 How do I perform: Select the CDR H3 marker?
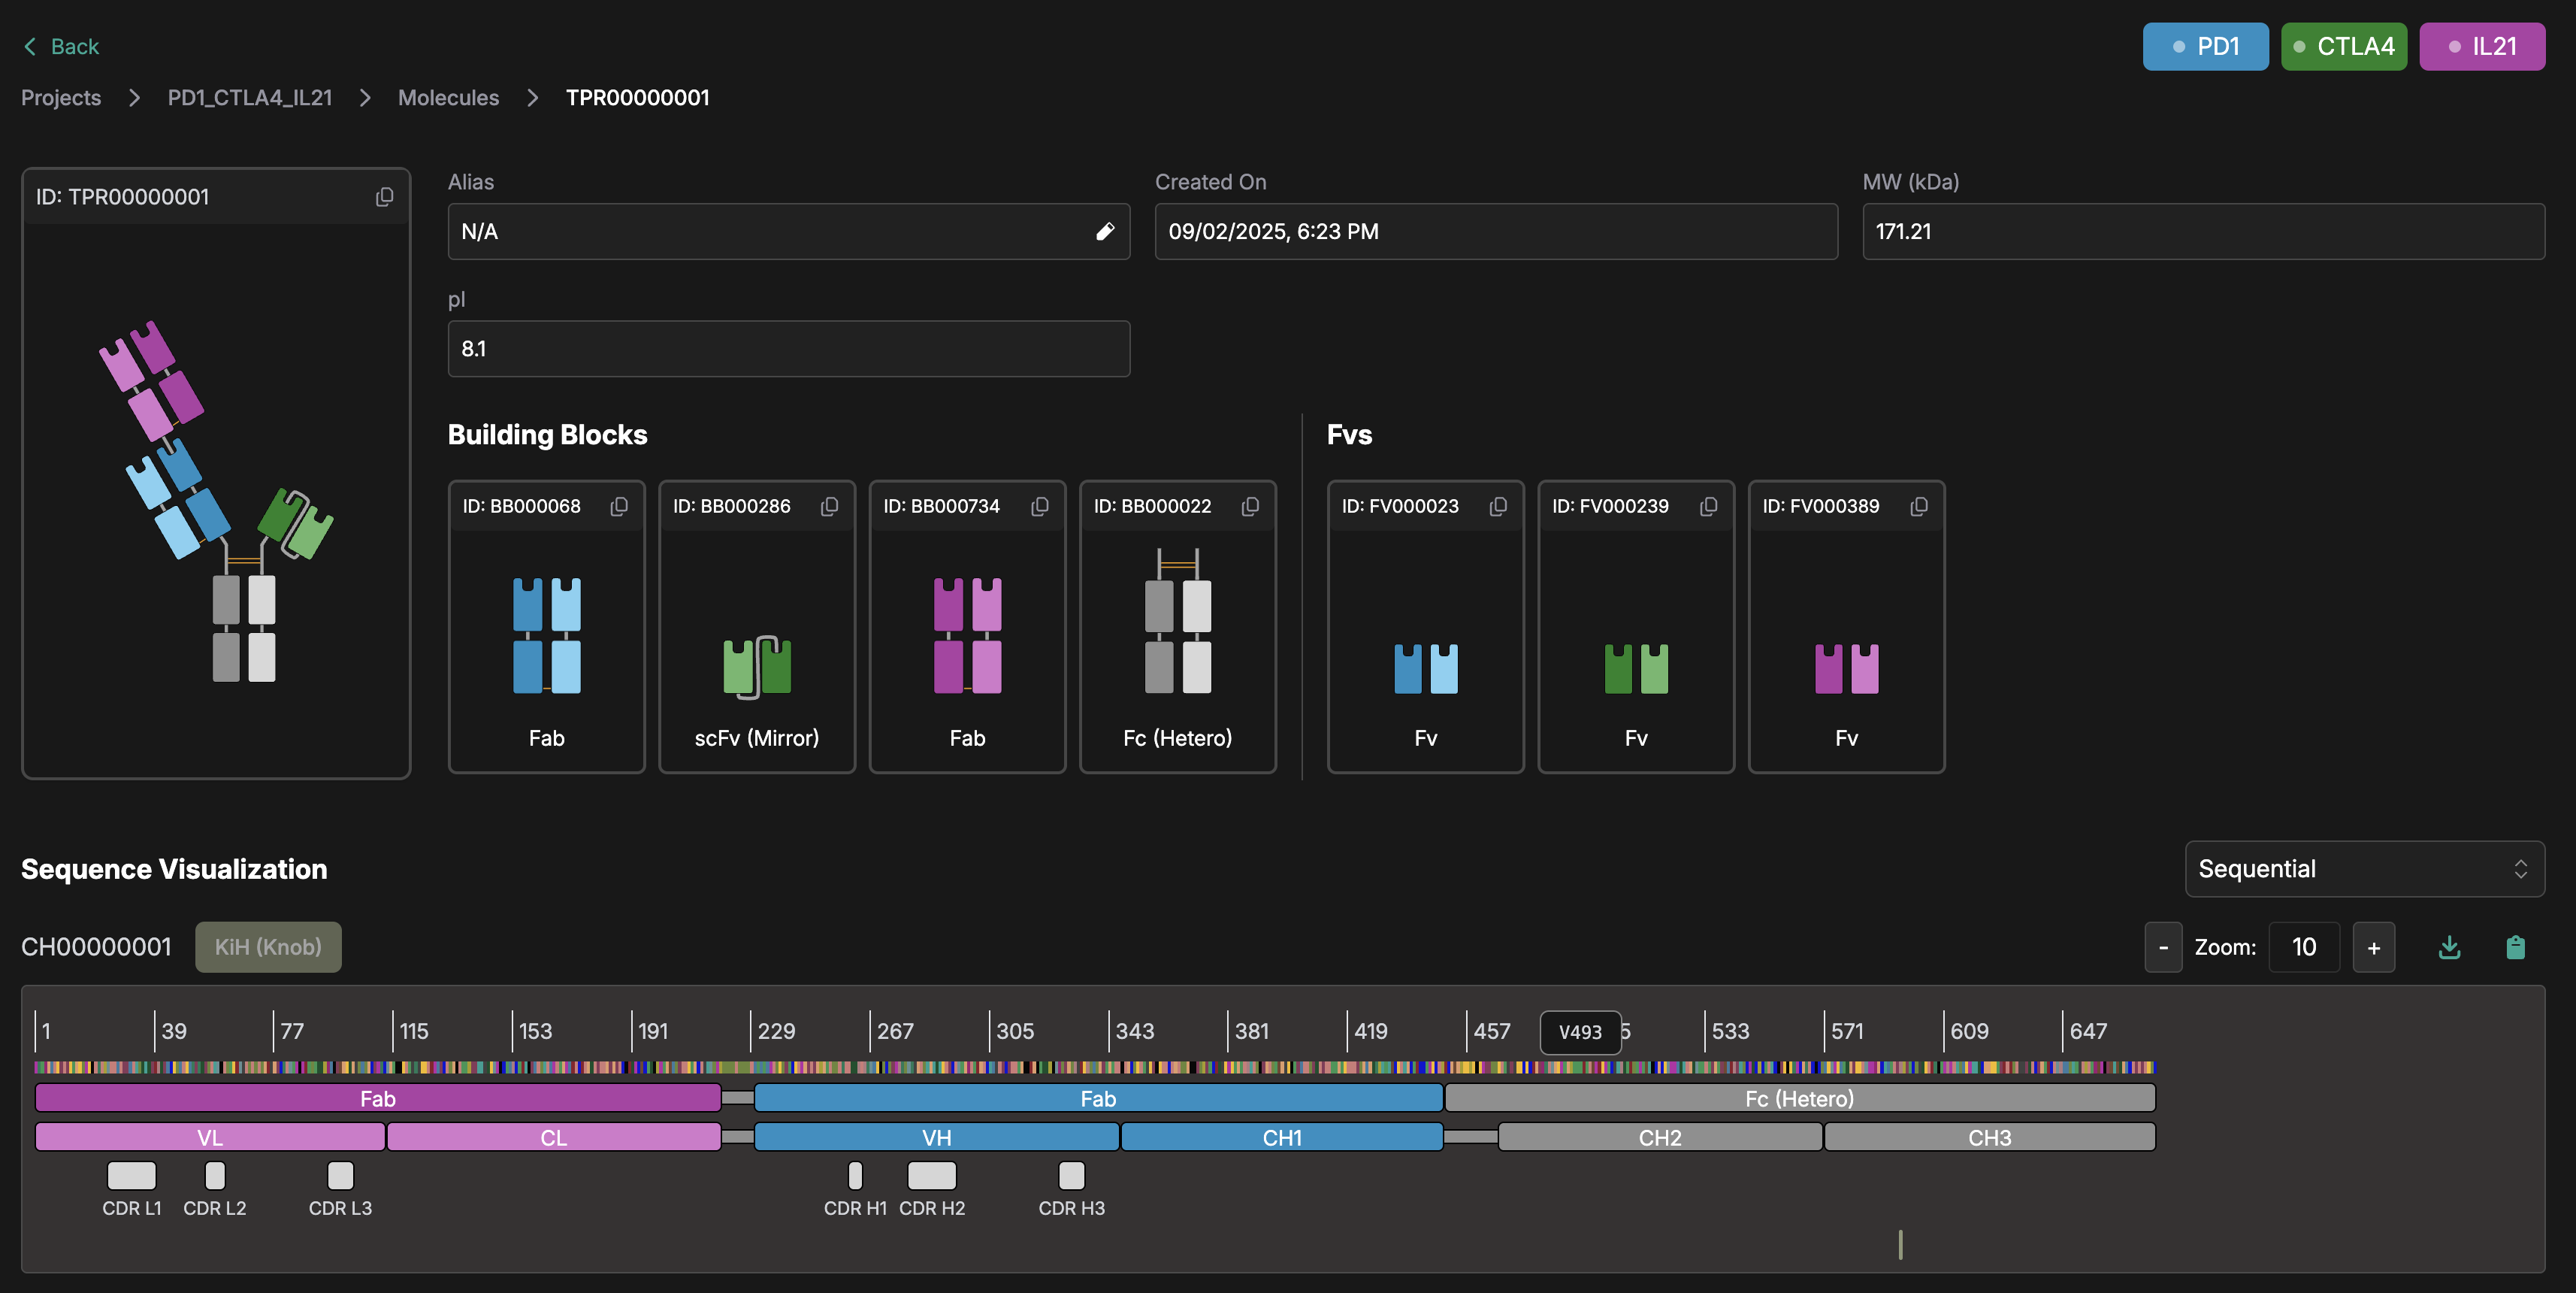[1071, 1175]
